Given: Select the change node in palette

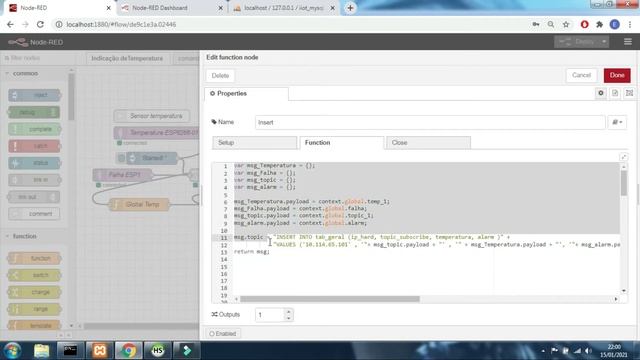Looking at the screenshot, I should point(35,292).
